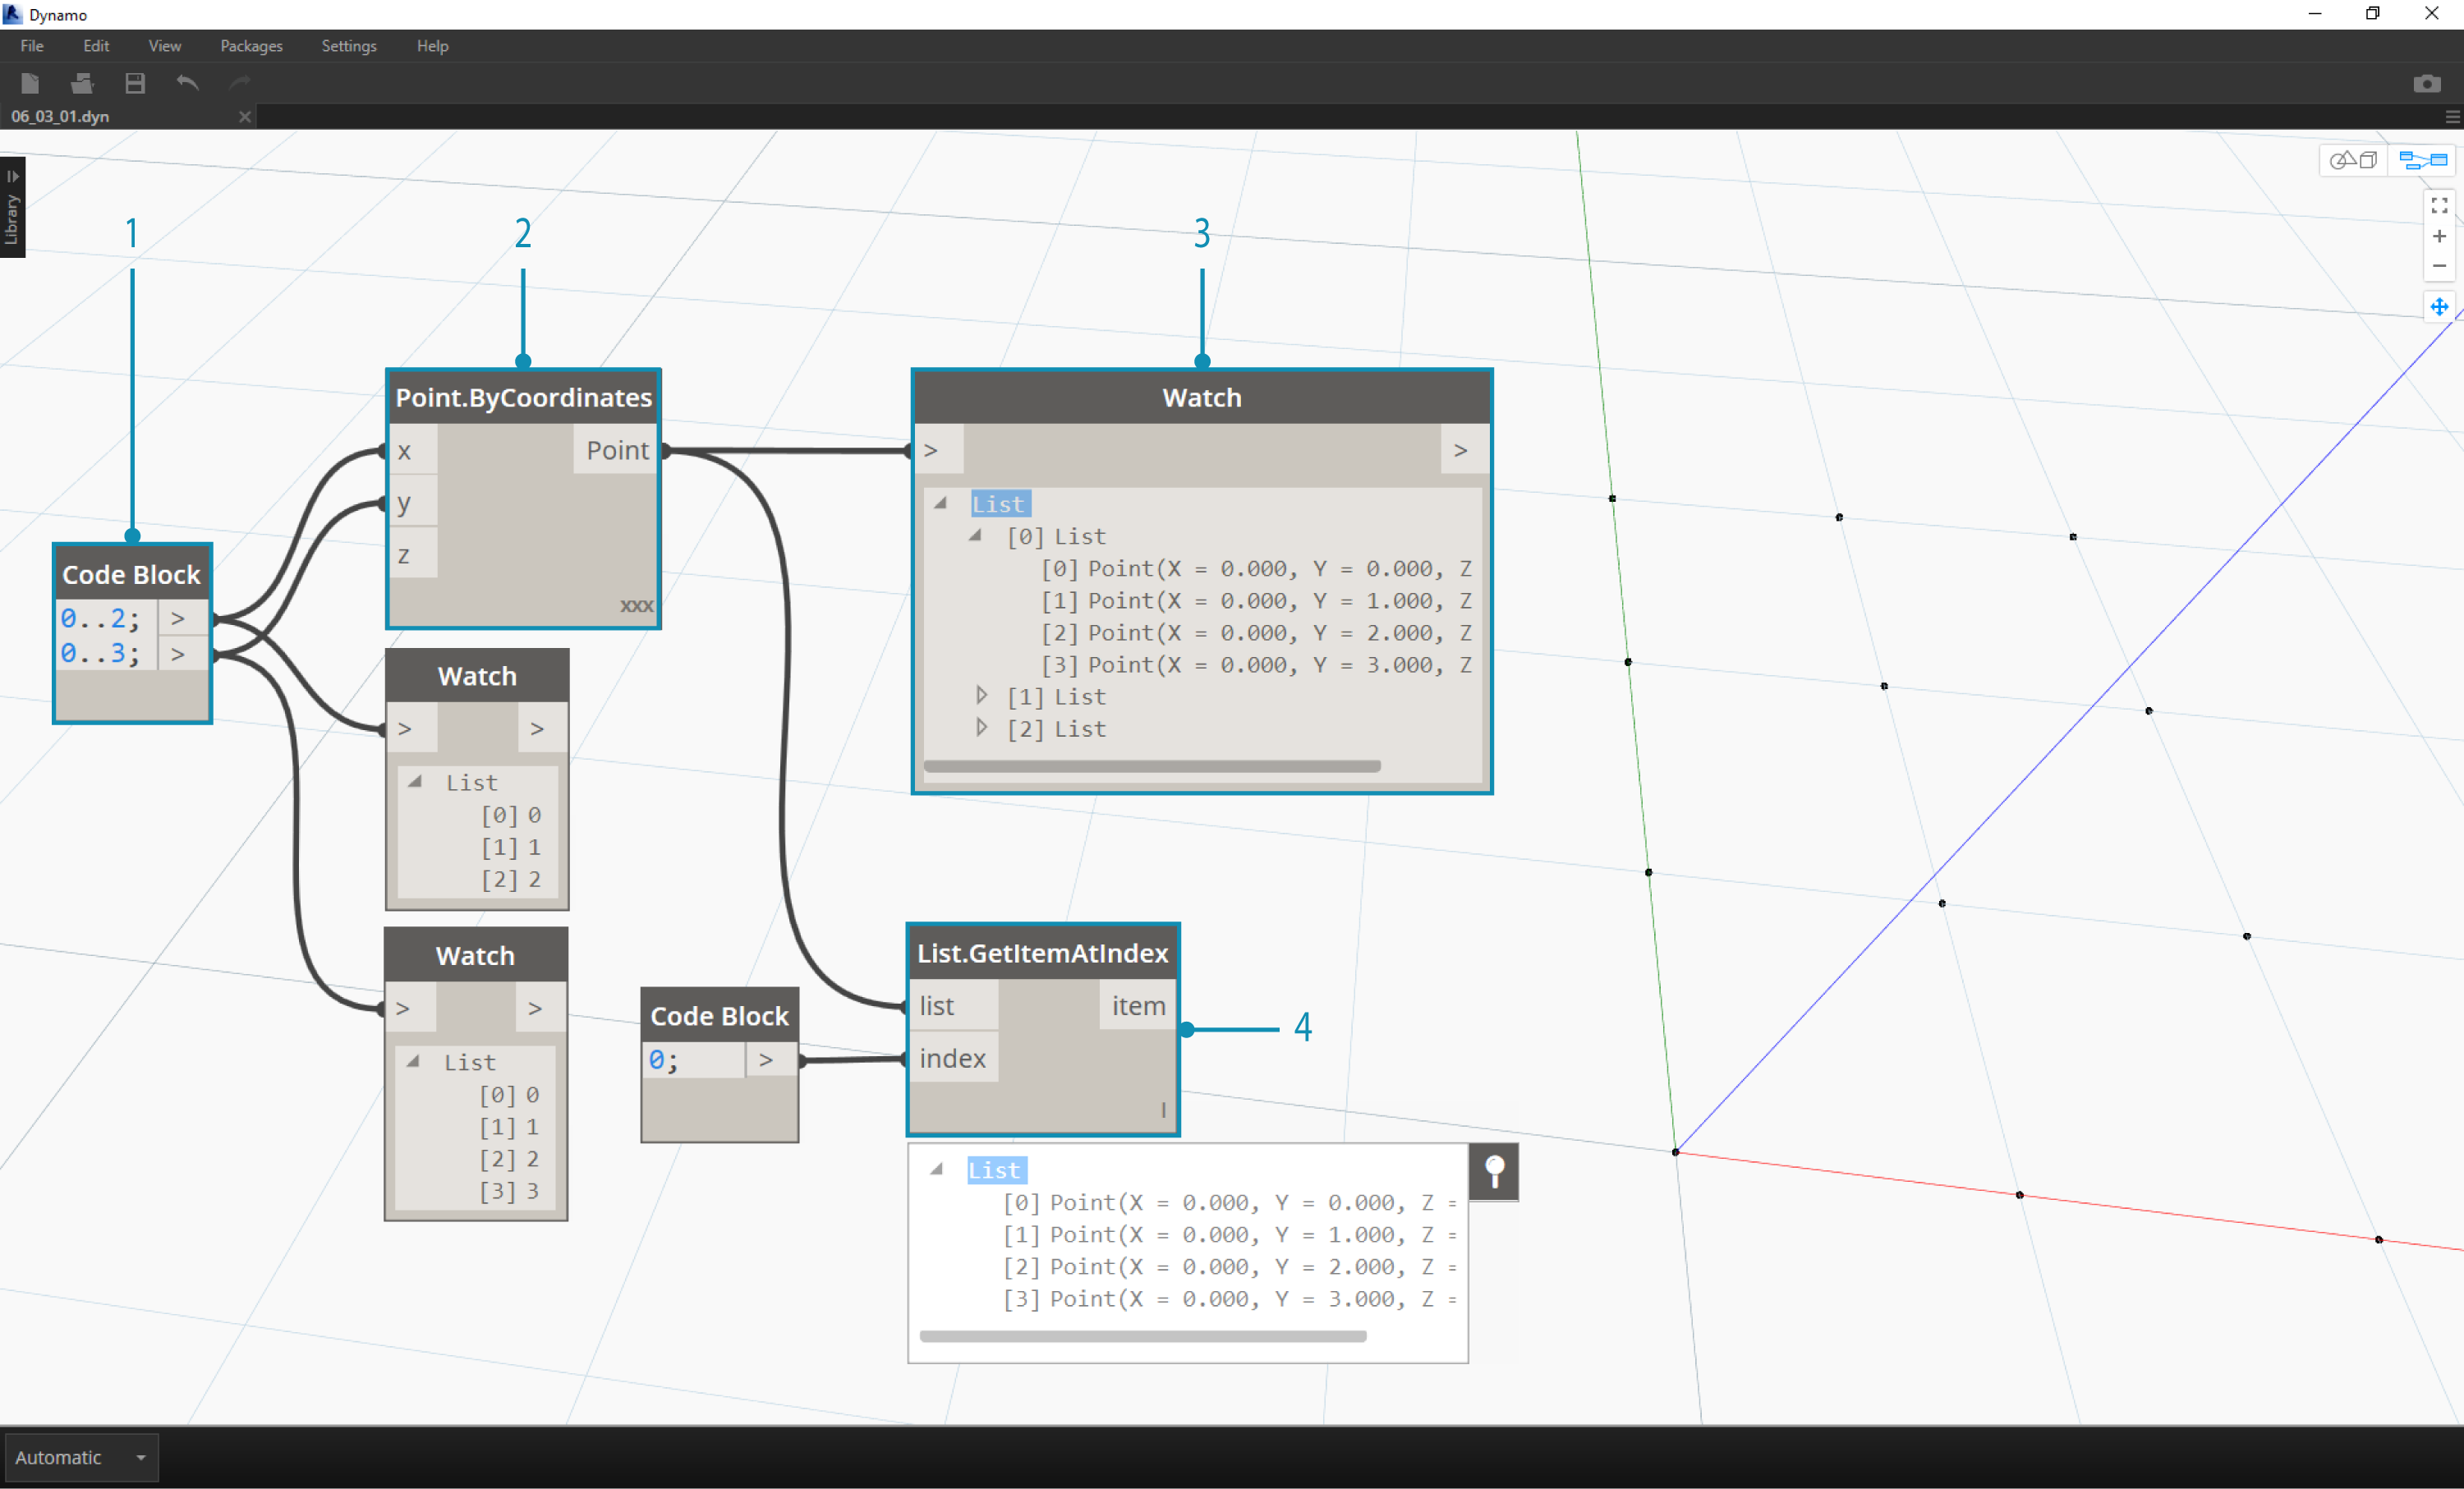Expand the Library side panel

pyautogui.click(x=12, y=207)
